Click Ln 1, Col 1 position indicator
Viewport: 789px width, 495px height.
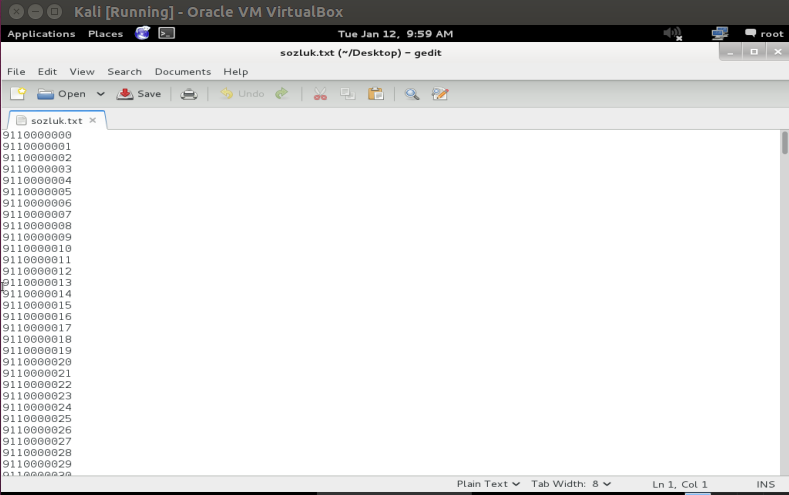pos(680,484)
